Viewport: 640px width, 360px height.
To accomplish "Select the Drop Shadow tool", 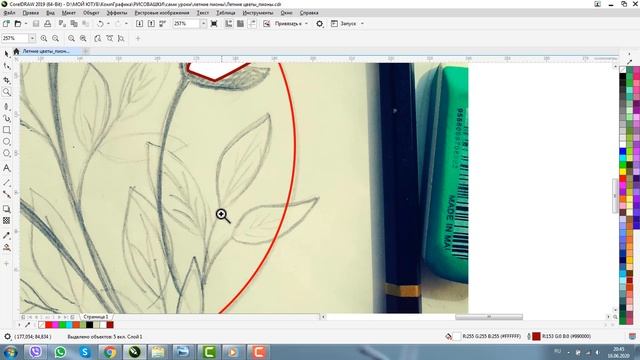I will (x=7, y=209).
